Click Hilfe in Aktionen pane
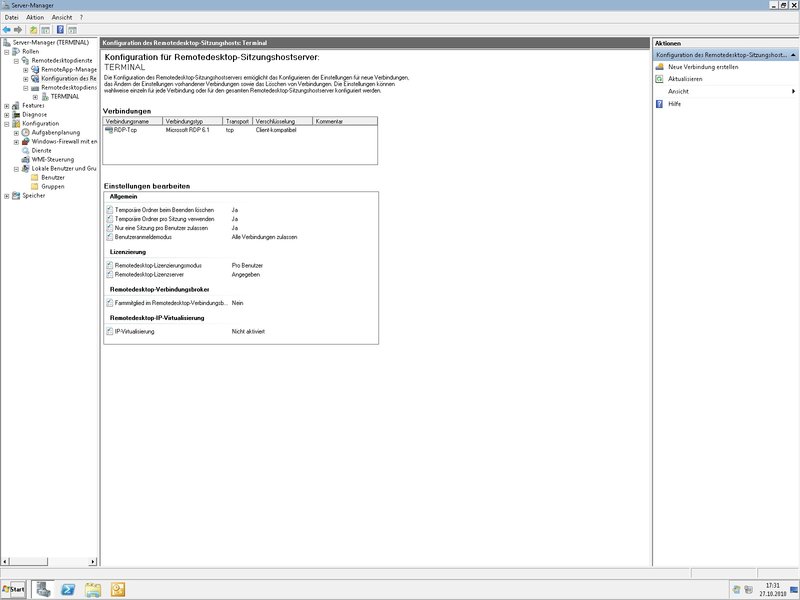Image resolution: width=800 pixels, height=600 pixels. pyautogui.click(x=674, y=104)
